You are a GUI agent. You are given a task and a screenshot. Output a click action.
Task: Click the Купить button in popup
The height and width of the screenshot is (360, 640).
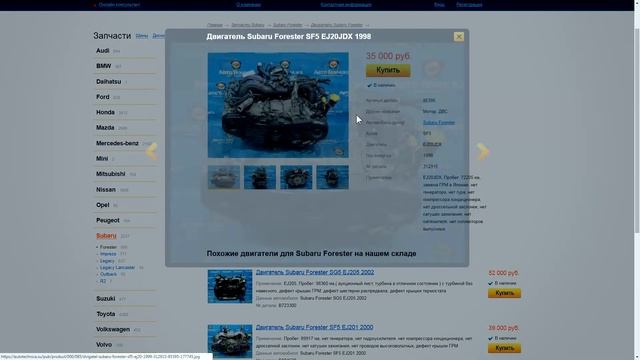[x=388, y=70]
